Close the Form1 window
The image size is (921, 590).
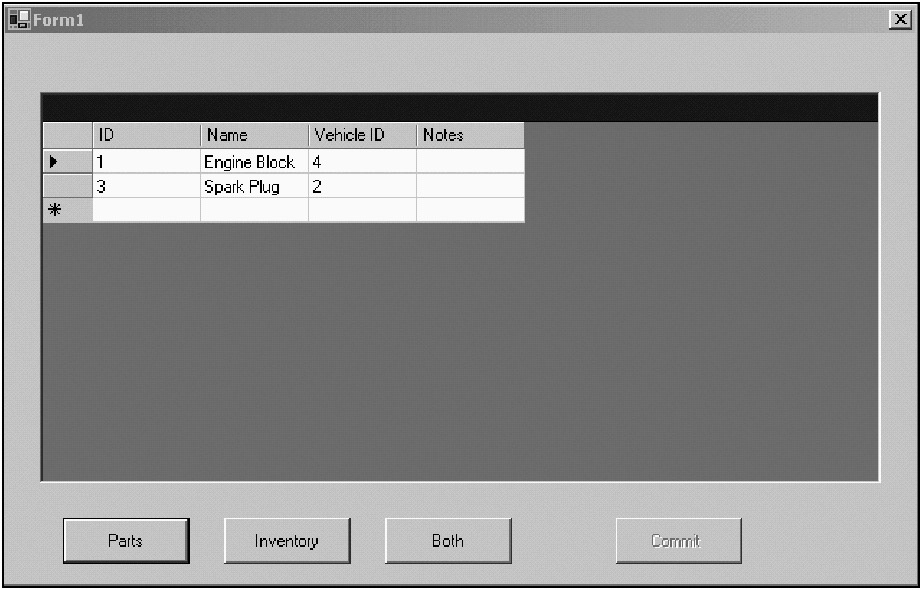click(x=899, y=21)
